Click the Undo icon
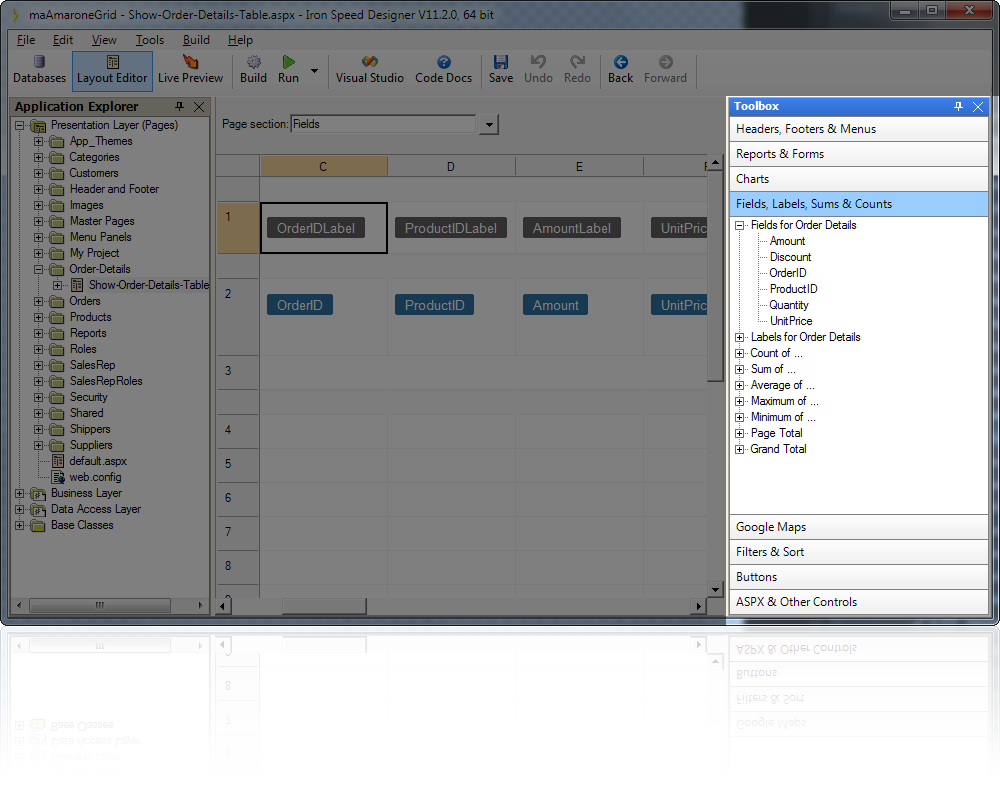This screenshot has height=800, width=1000. coord(539,70)
